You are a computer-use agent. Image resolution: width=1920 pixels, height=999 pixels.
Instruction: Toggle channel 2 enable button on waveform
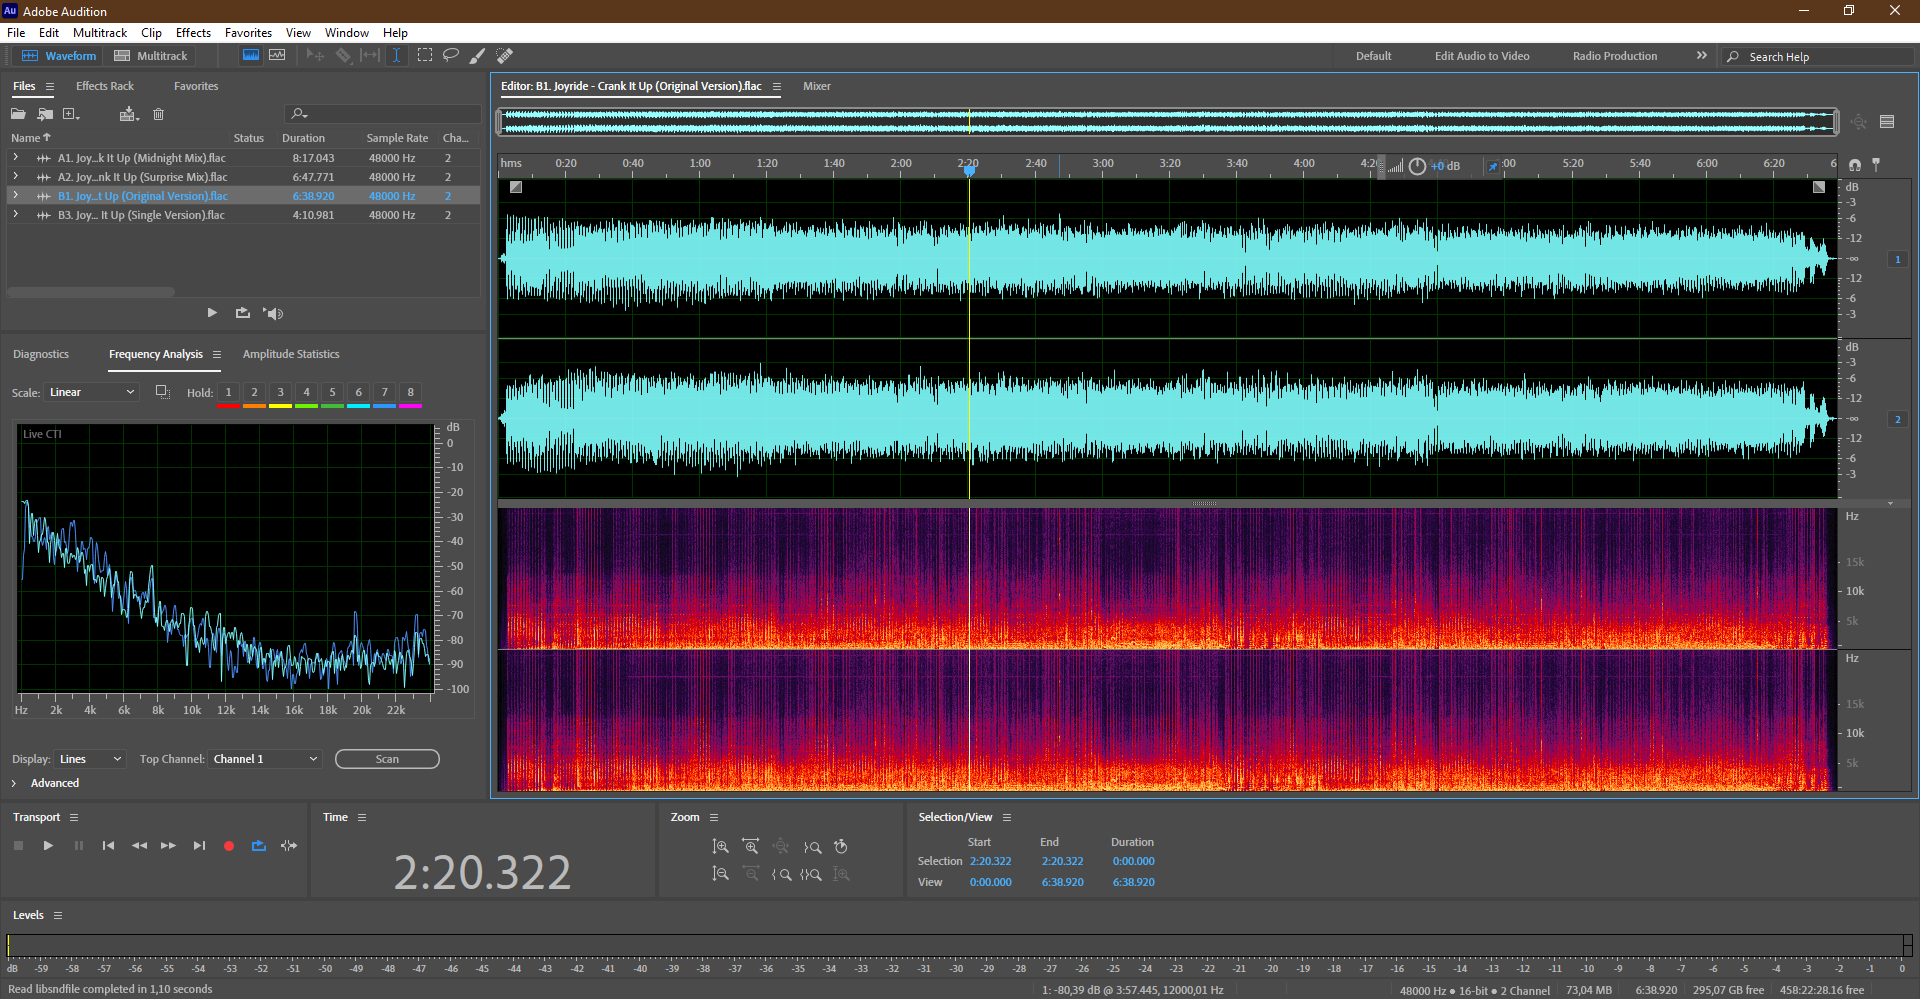coord(1897,419)
